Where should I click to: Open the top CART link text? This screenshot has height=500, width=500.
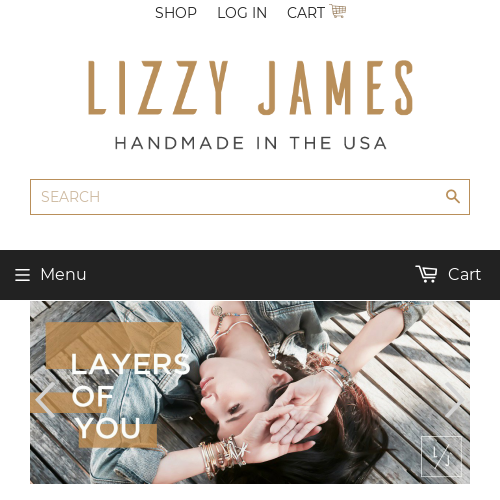[306, 13]
